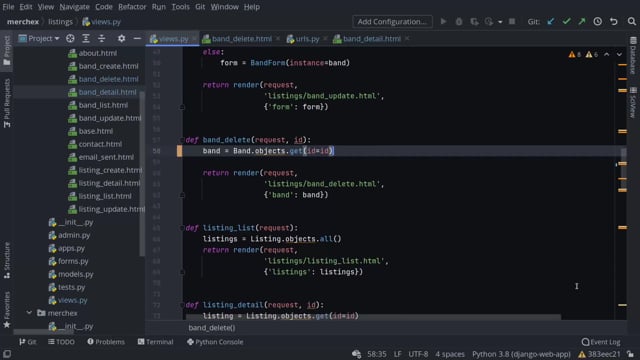
Task: Open the Tools menu
Action: pyautogui.click(x=180, y=7)
